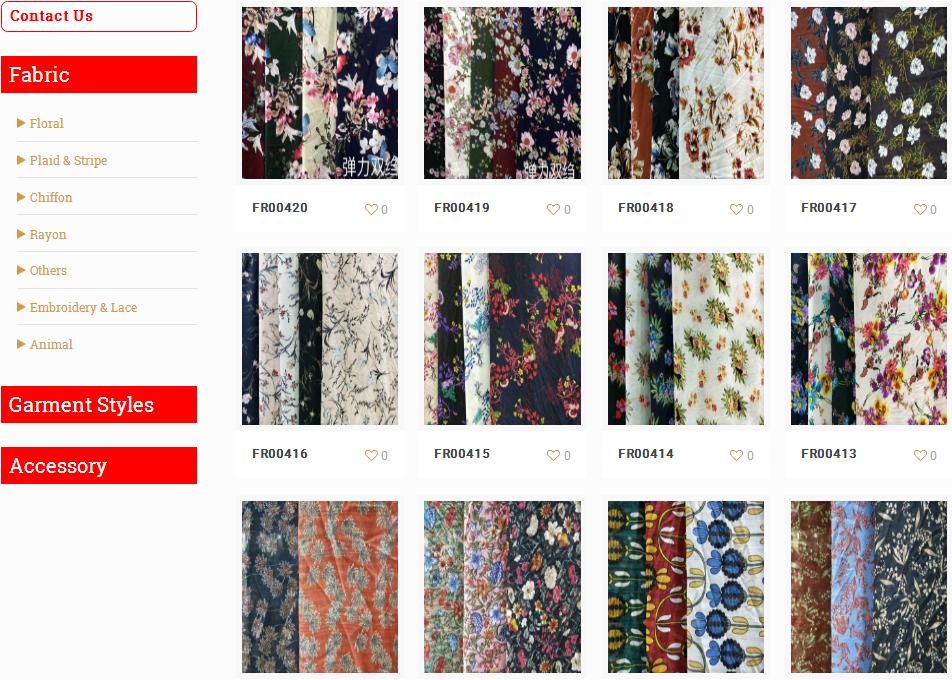Click the Contact Us button

99,16
